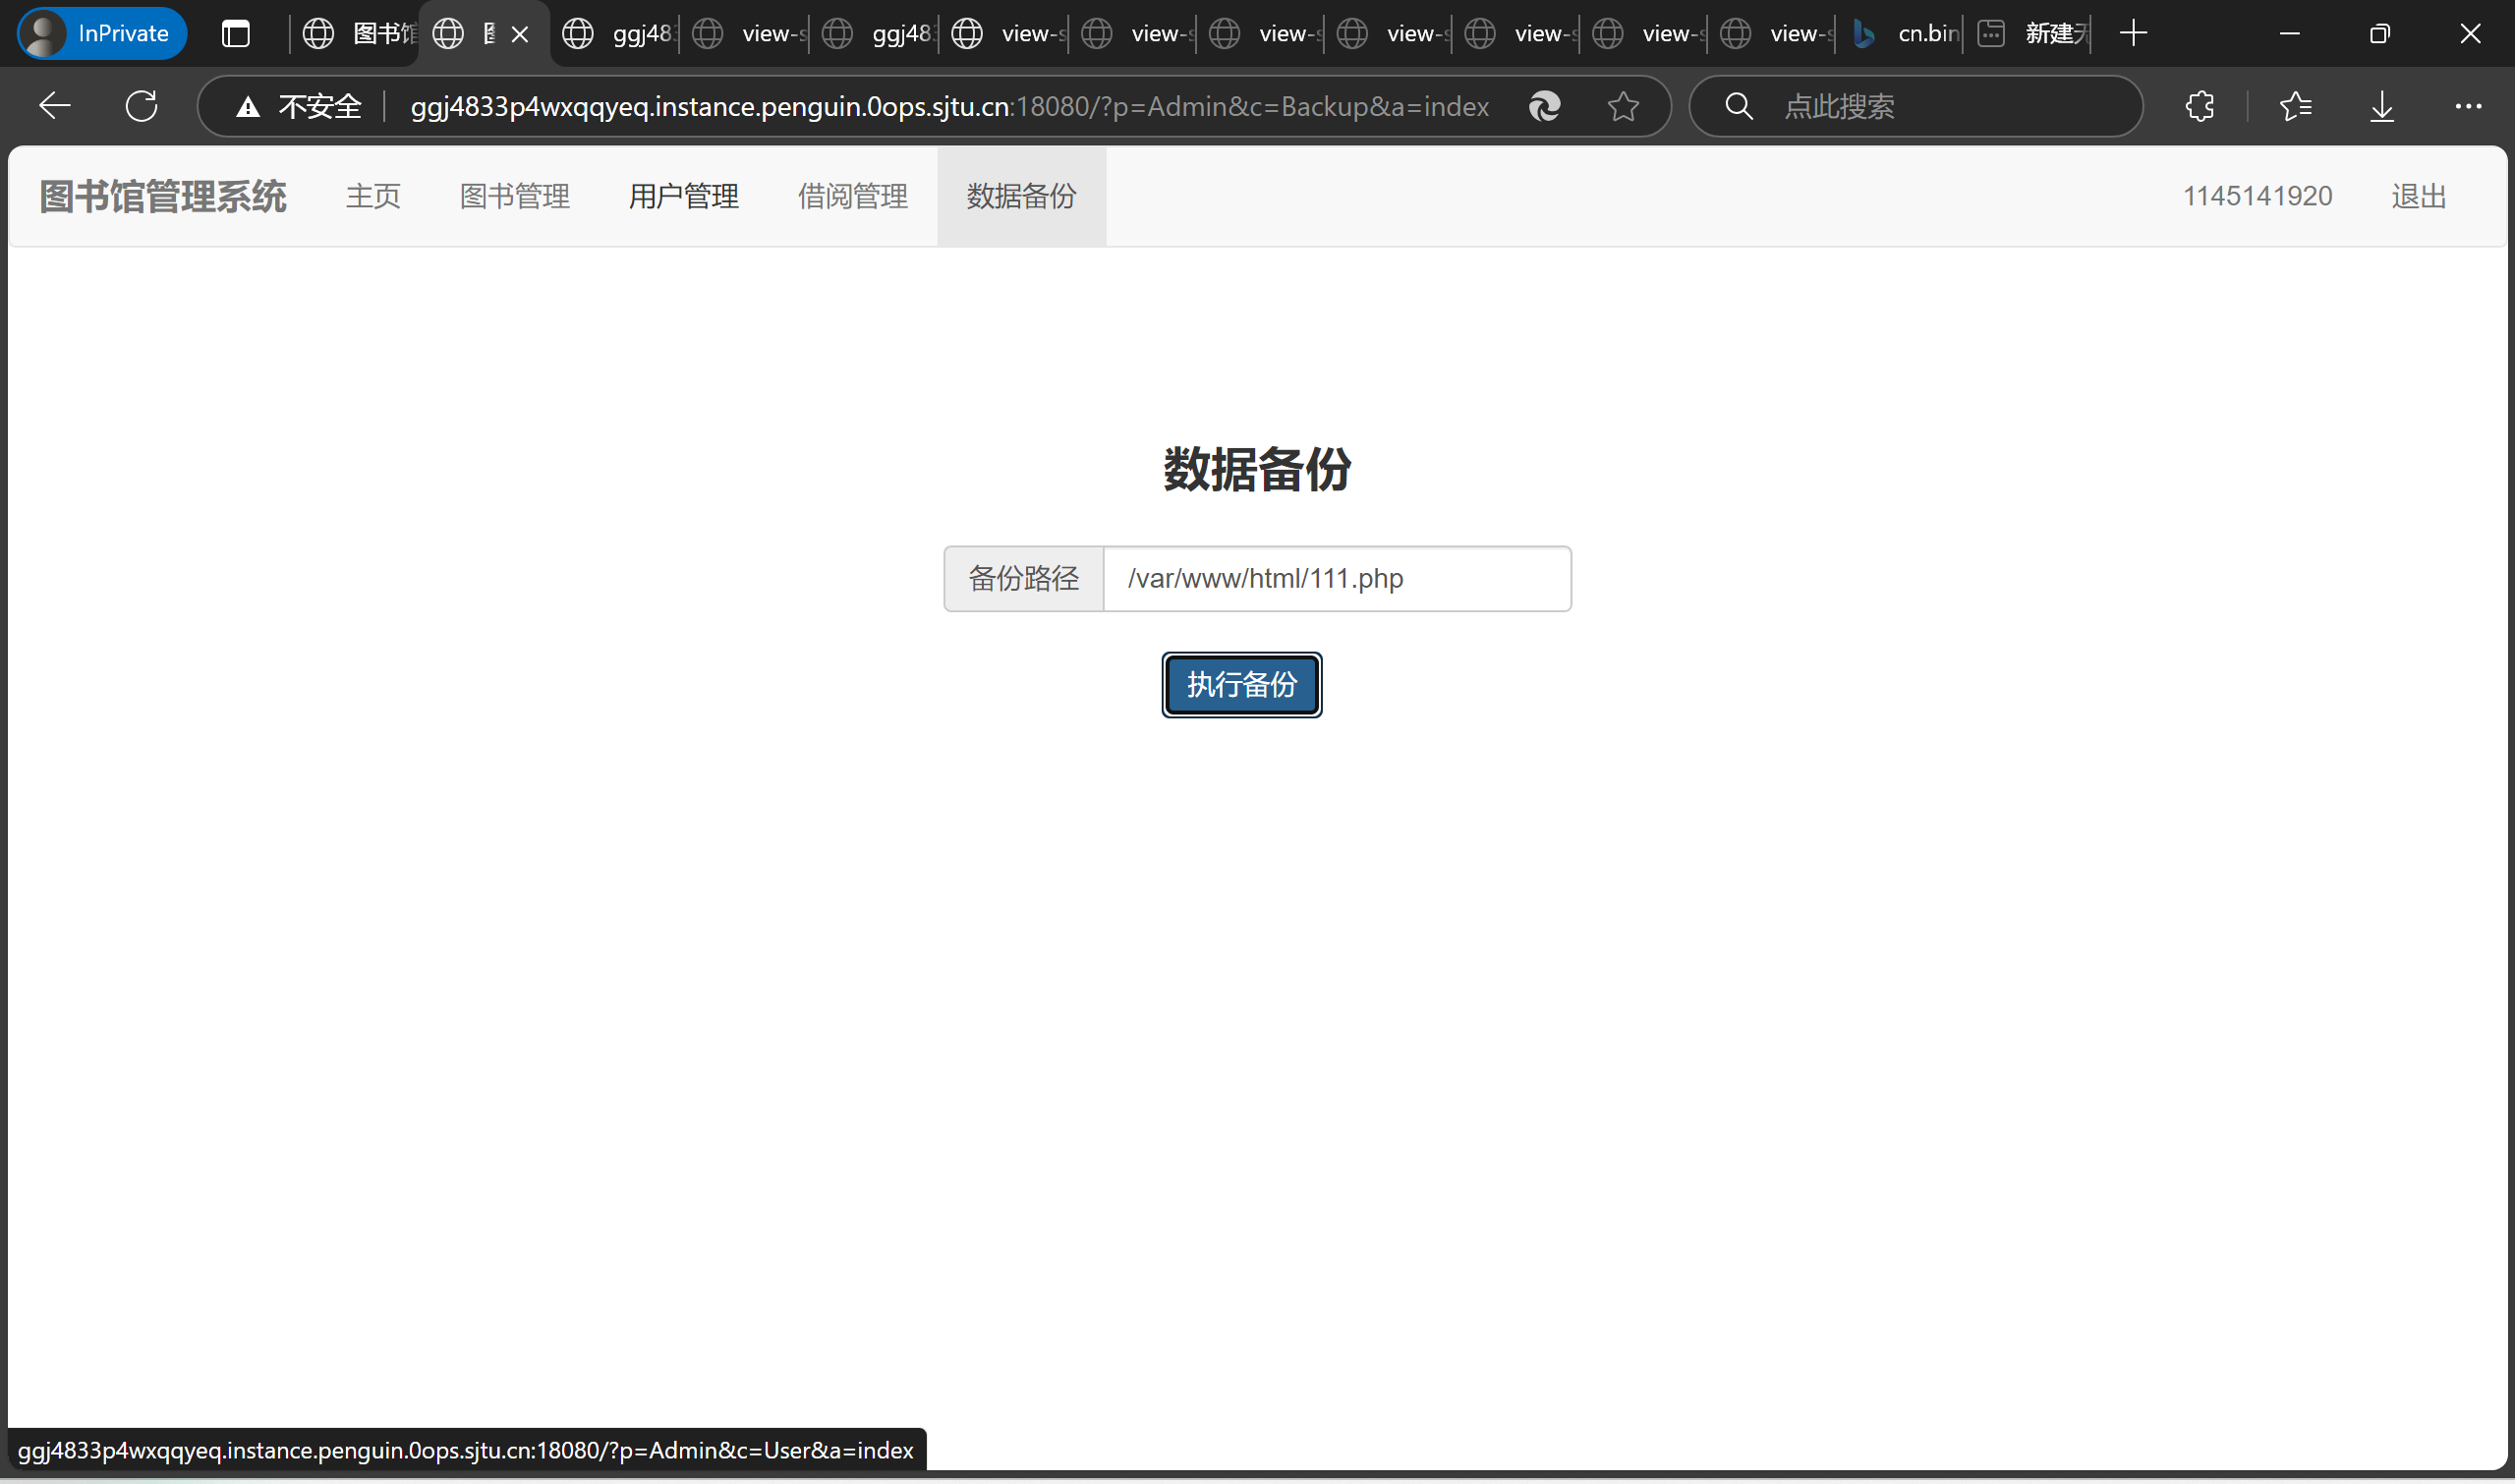Open the favorites list icon
The image size is (2515, 1484).
[x=2295, y=106]
